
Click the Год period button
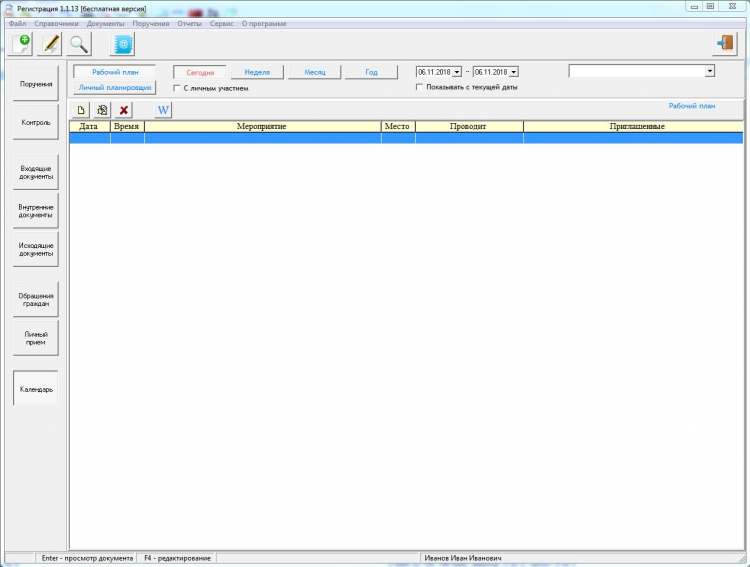point(372,72)
